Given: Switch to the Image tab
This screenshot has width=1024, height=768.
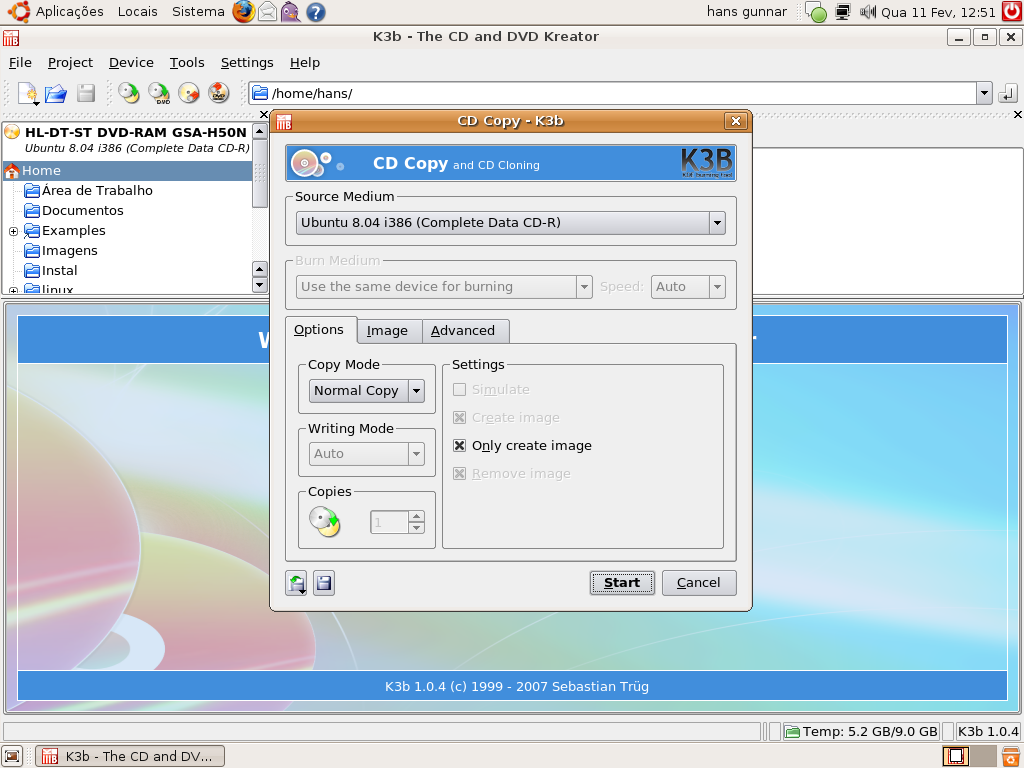Looking at the screenshot, I should pyautogui.click(x=387, y=331).
